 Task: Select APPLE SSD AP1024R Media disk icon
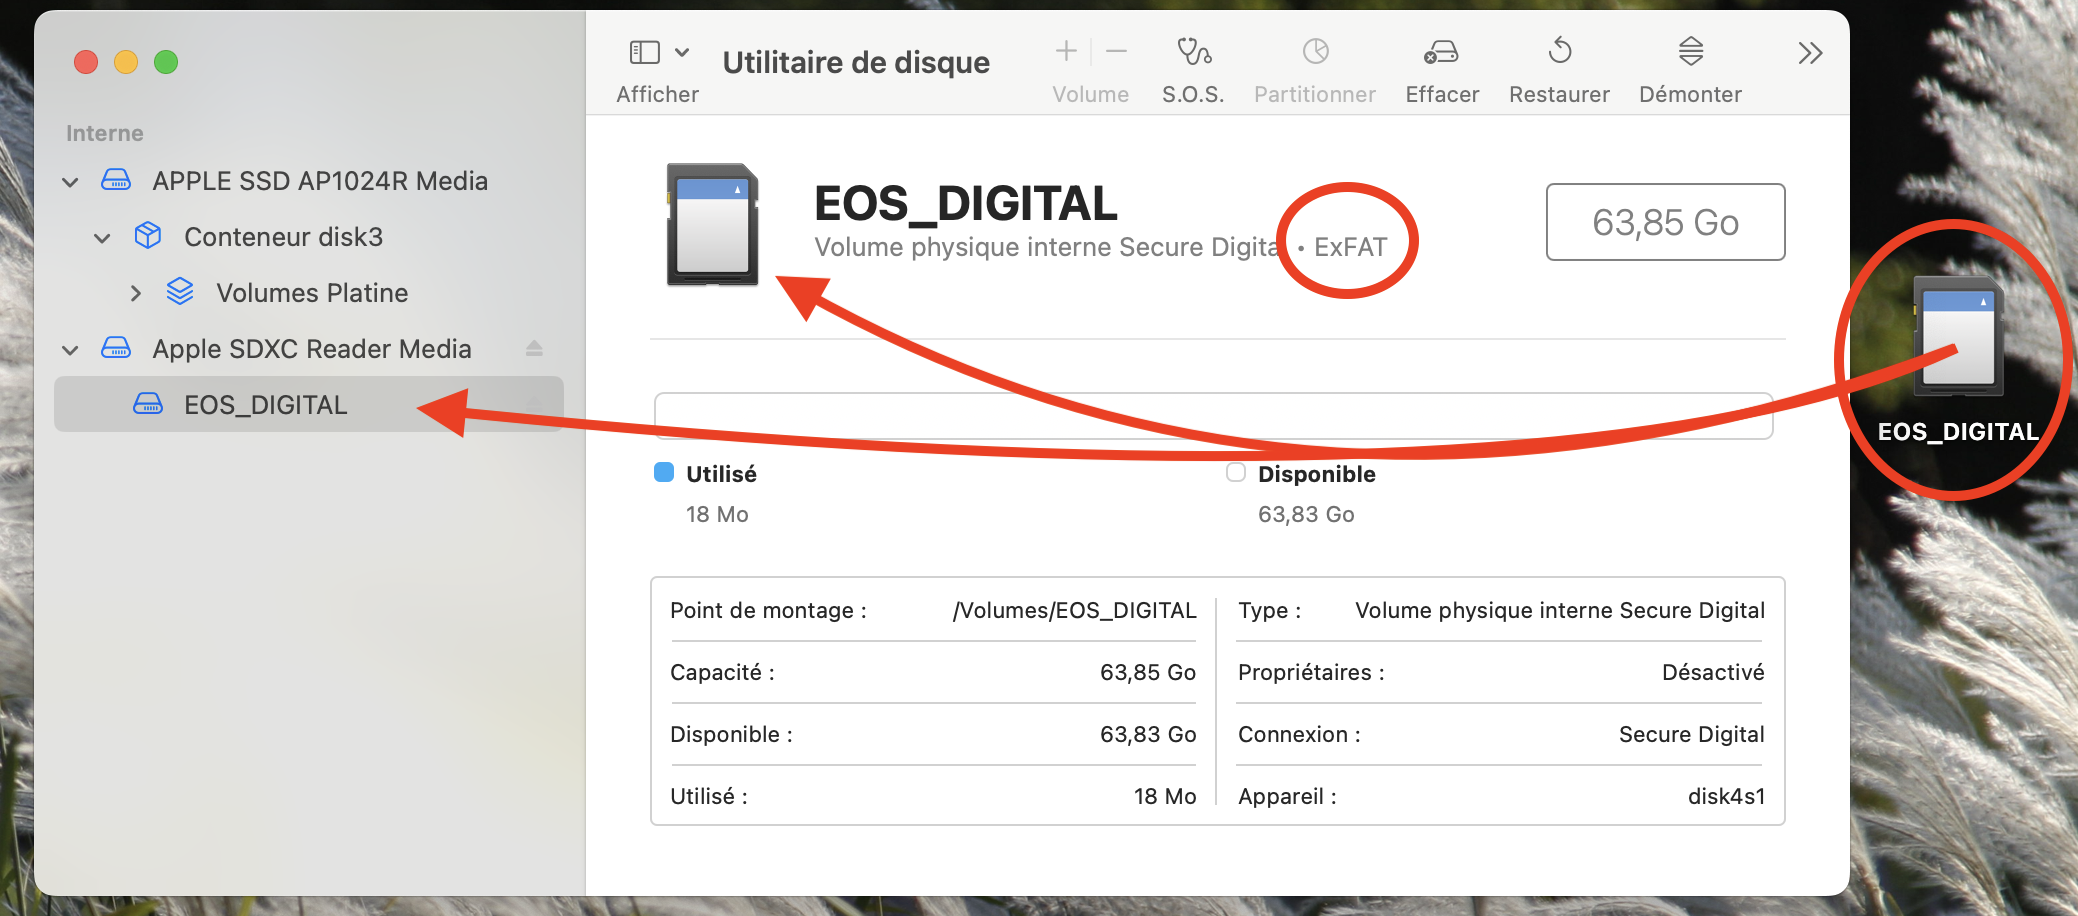coord(116,180)
